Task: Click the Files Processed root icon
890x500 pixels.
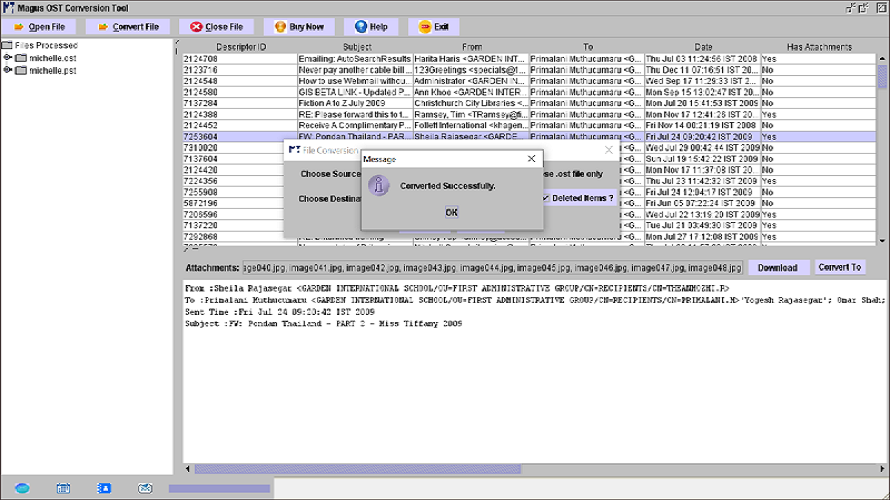Action: (7, 45)
